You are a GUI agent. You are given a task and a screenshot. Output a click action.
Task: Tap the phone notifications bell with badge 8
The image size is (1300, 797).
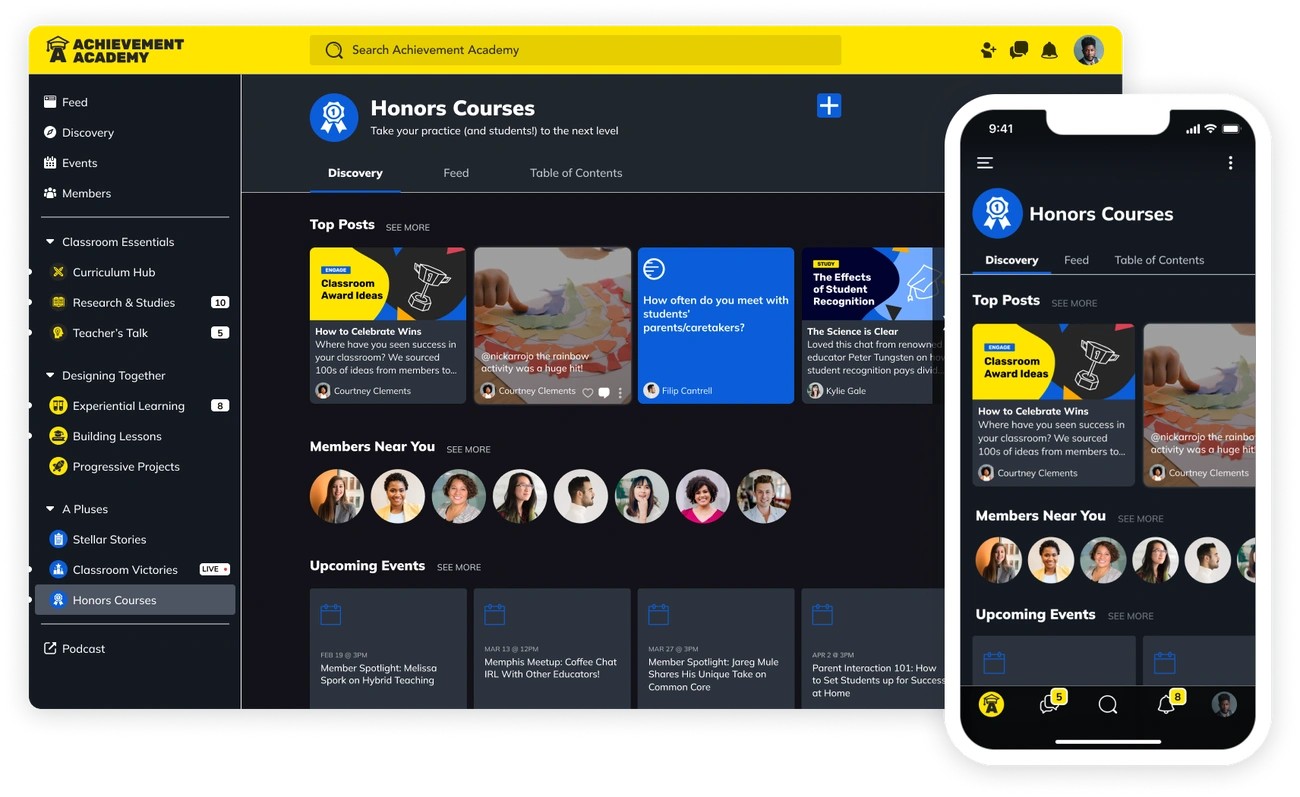pyautogui.click(x=1166, y=705)
